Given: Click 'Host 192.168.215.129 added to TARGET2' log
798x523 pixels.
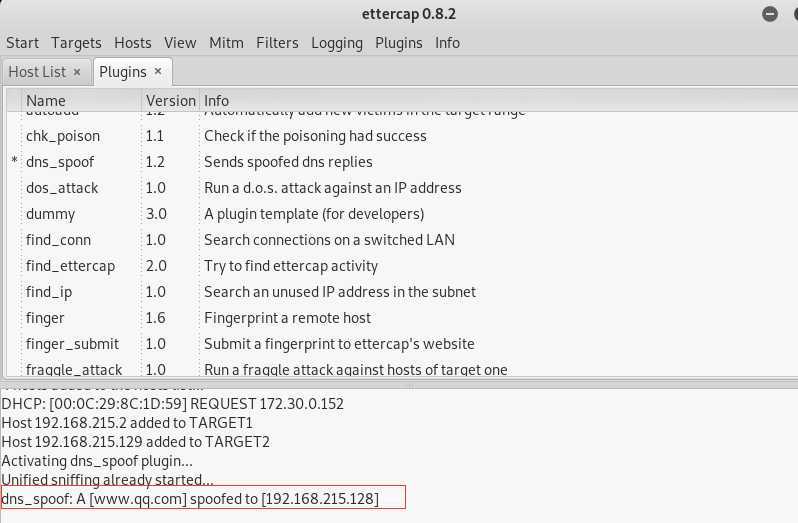Looking at the screenshot, I should 136,442.
